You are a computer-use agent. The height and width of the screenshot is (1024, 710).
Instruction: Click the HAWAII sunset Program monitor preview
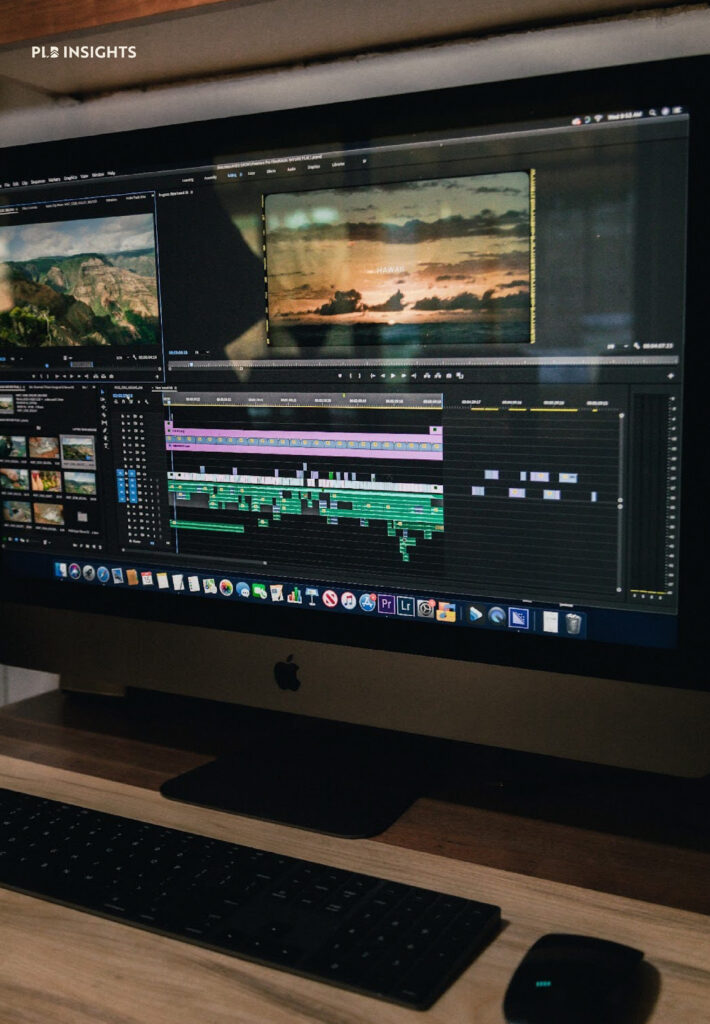[x=398, y=259]
